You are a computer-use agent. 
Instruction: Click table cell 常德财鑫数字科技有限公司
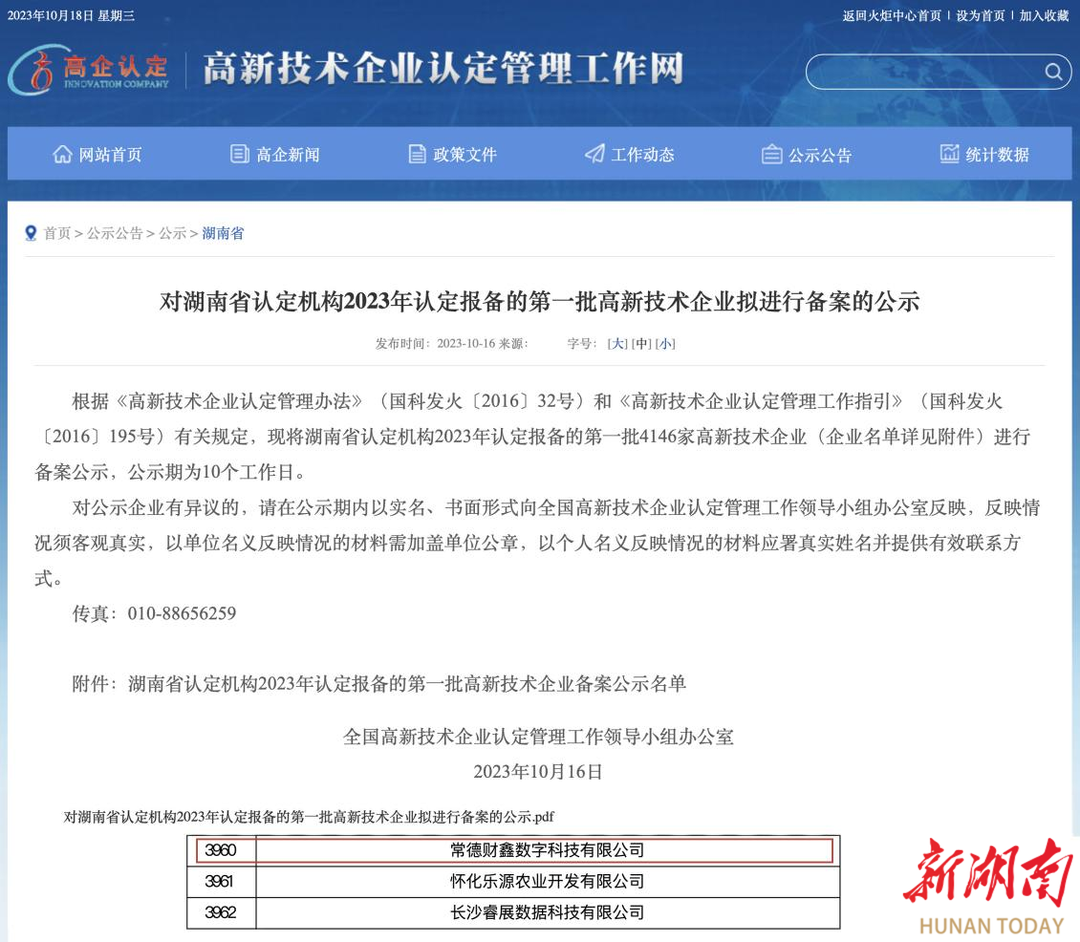[548, 850]
